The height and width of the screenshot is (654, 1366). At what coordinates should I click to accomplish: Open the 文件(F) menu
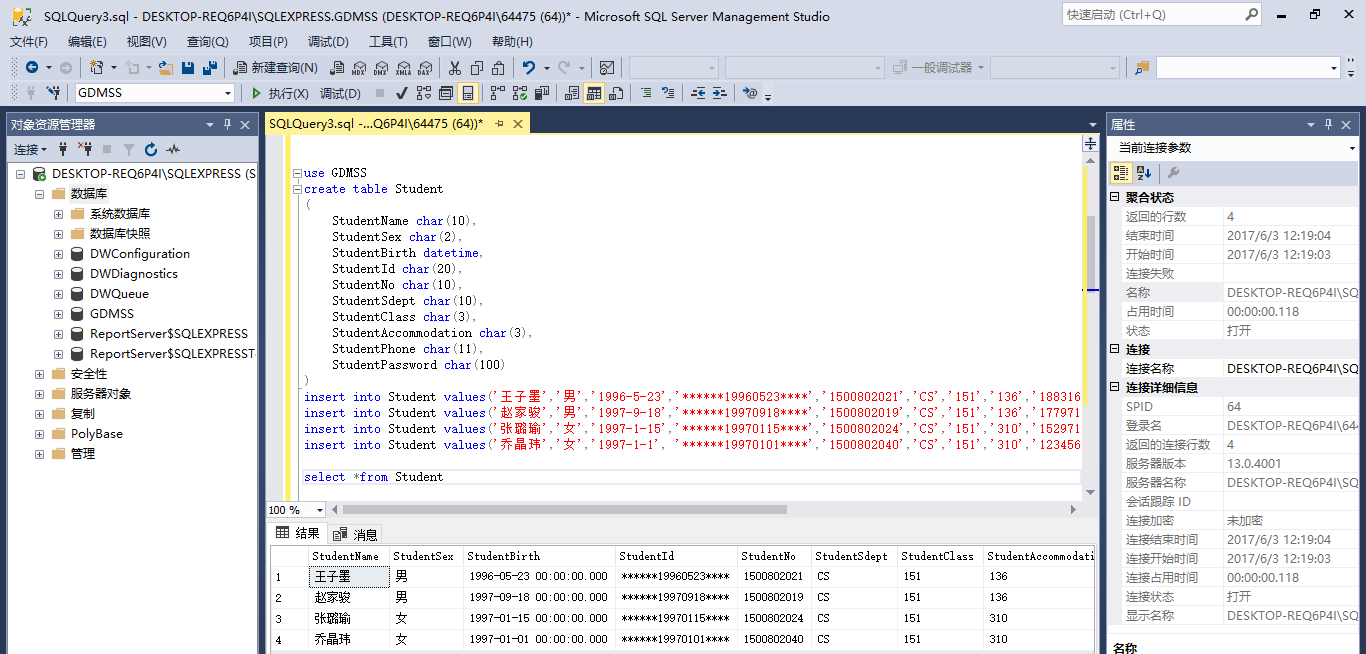coord(29,42)
